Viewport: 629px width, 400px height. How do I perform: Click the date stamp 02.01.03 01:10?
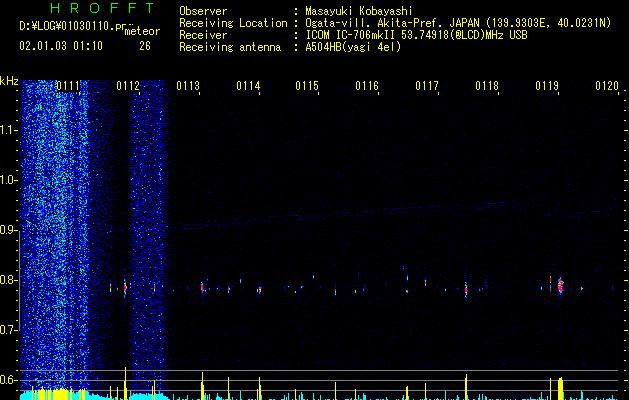(61, 46)
